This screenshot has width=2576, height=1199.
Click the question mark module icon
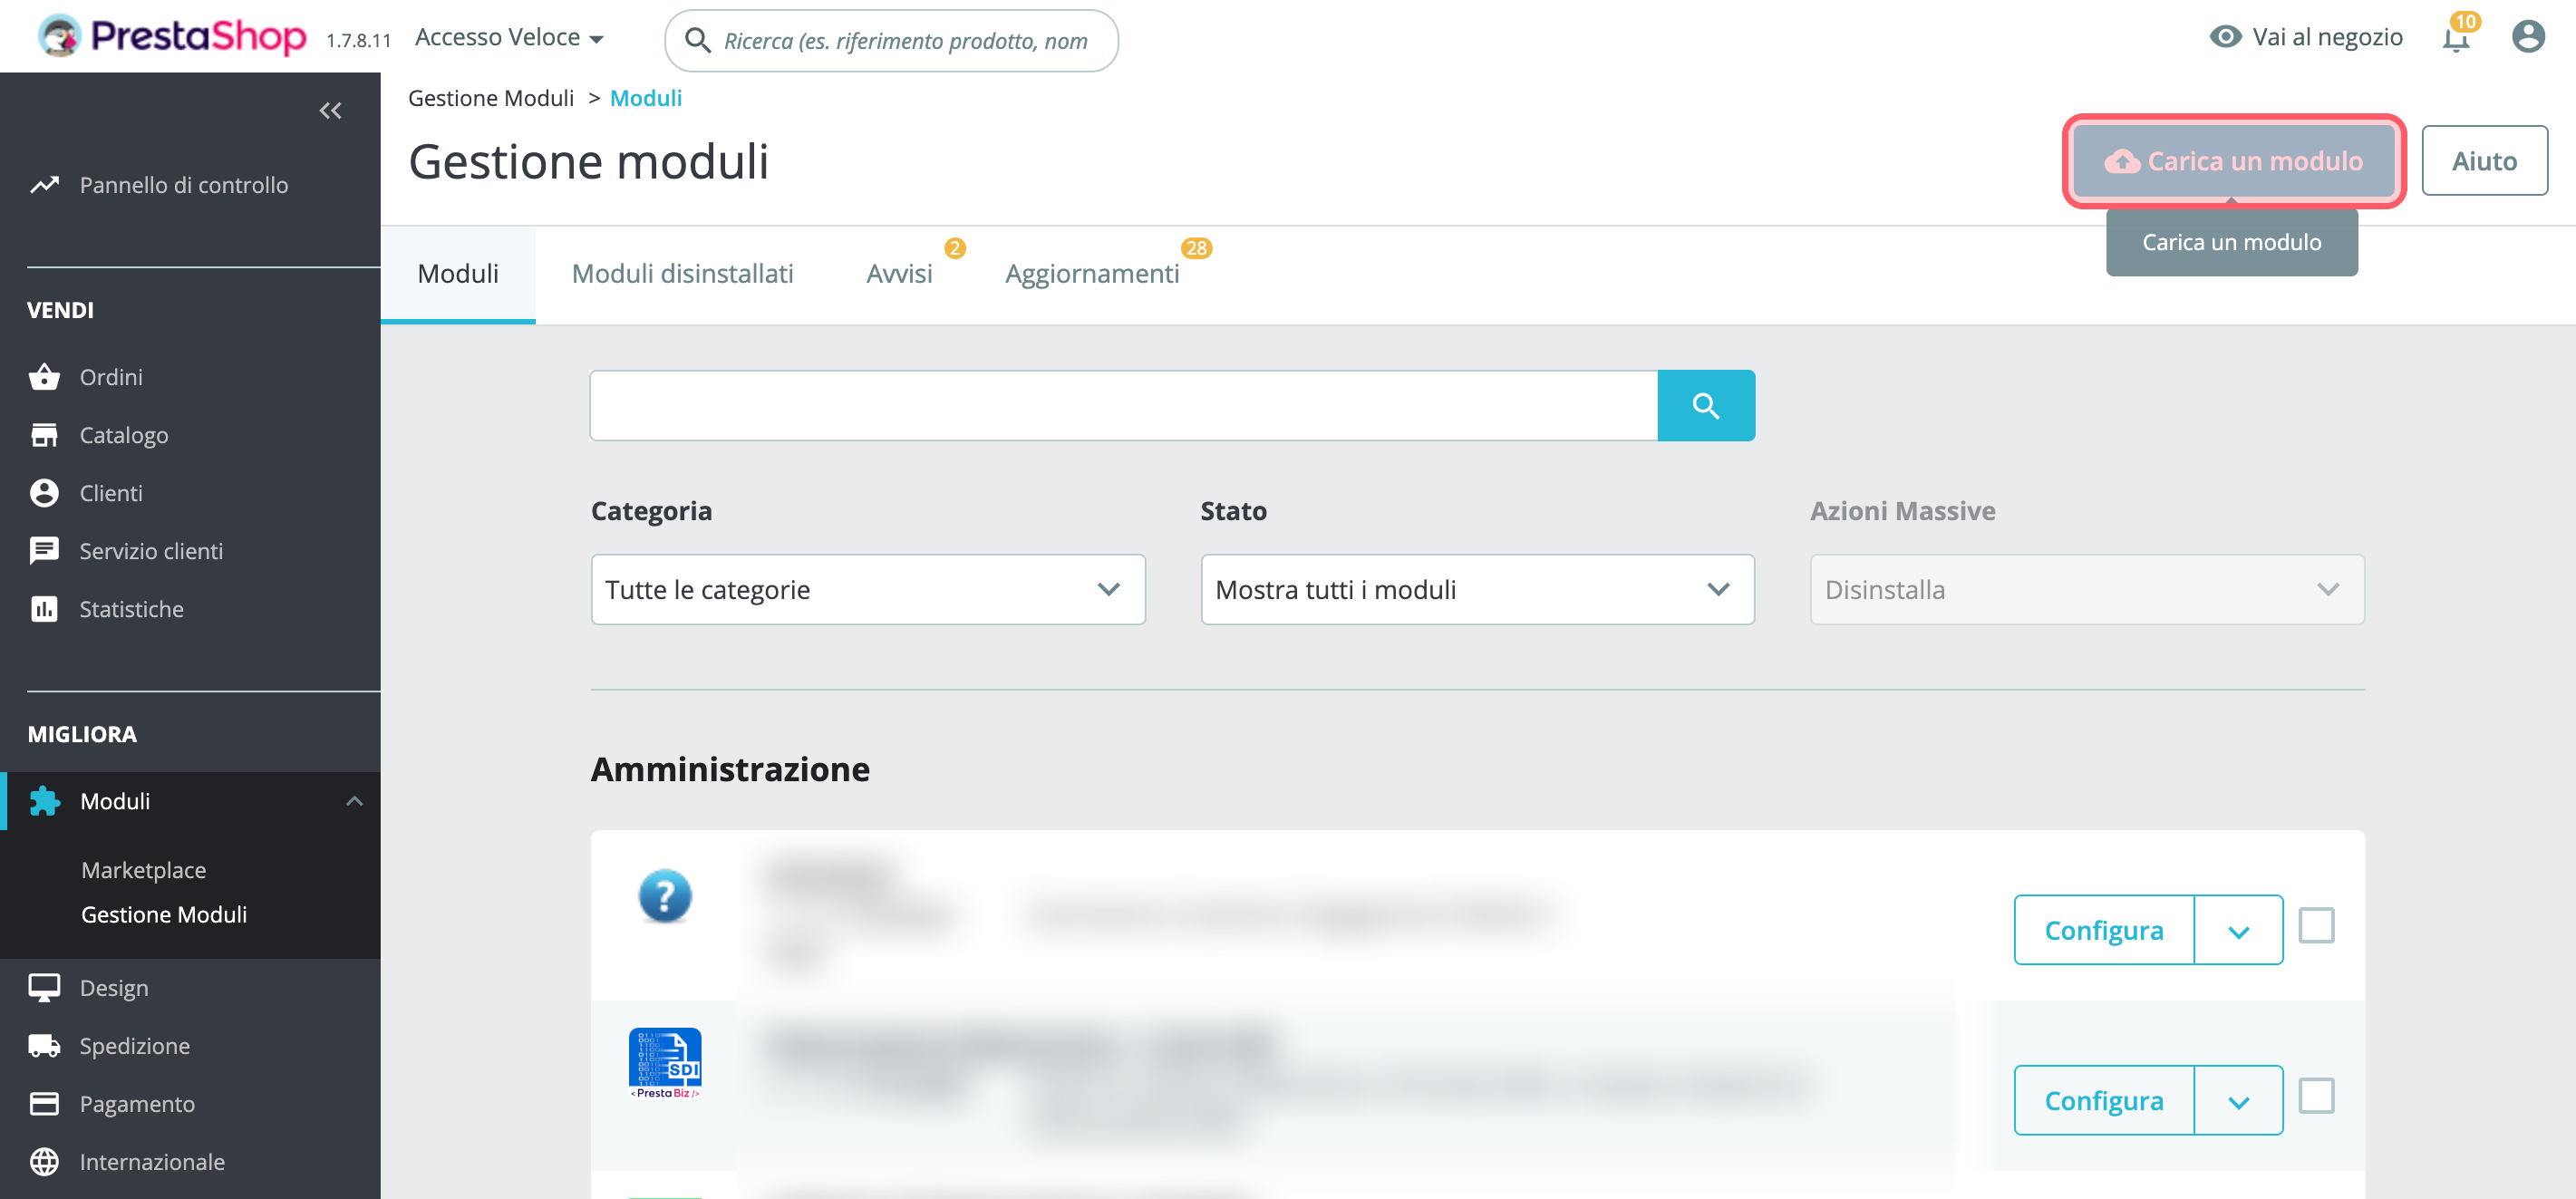tap(665, 896)
